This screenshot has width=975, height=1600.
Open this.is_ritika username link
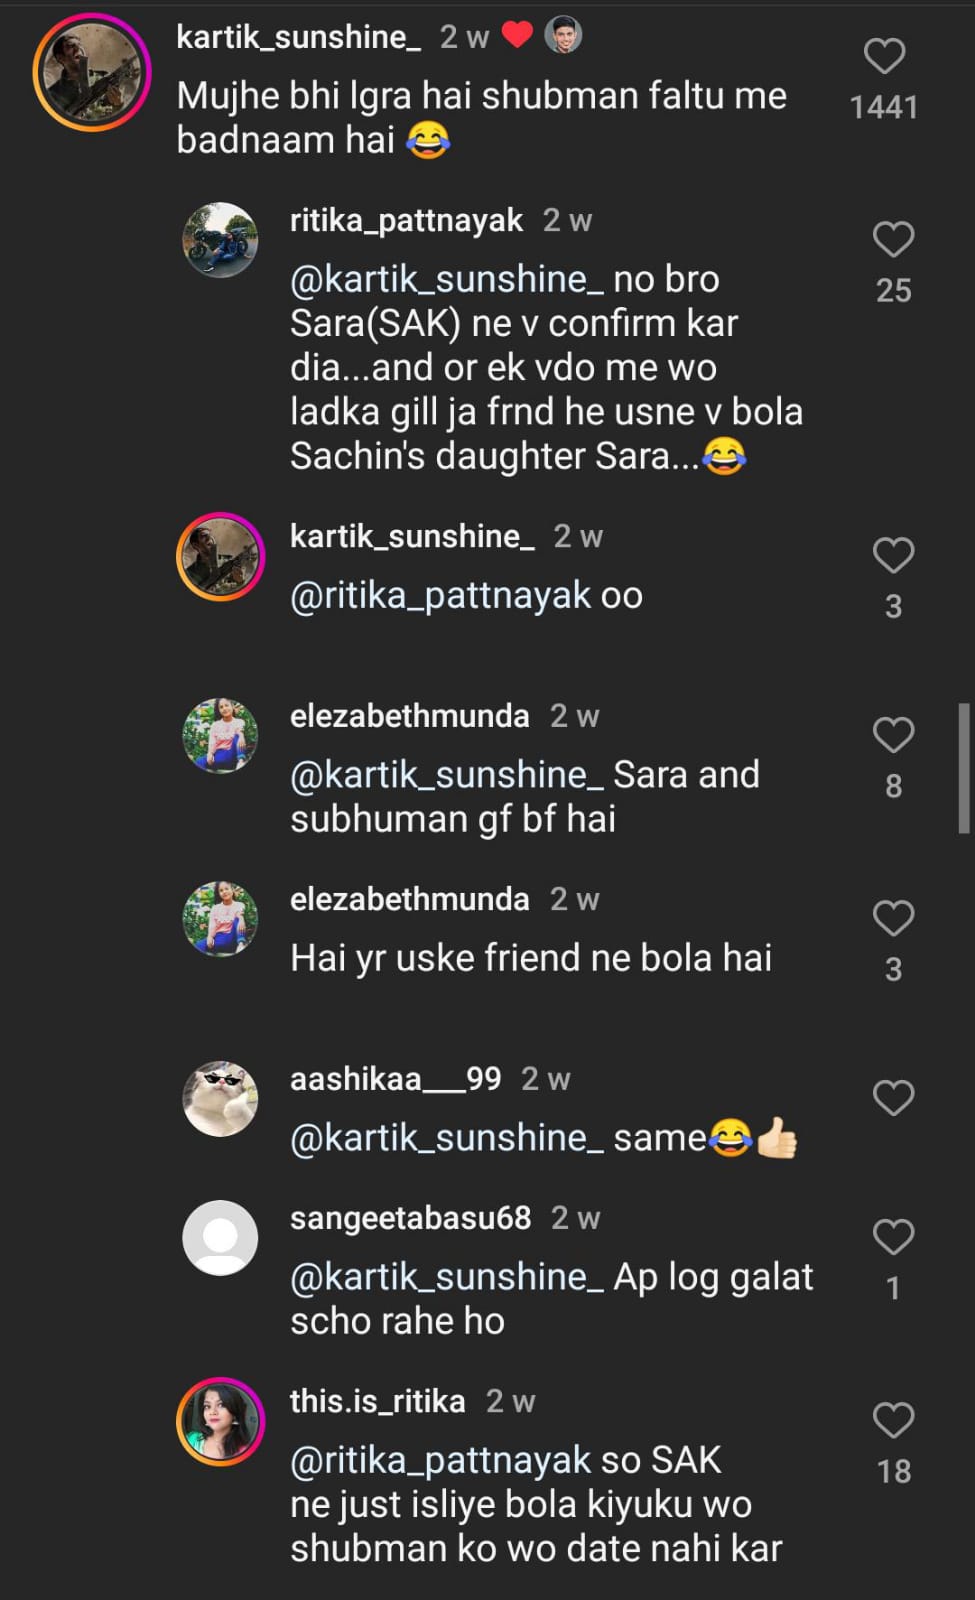[x=377, y=1401]
